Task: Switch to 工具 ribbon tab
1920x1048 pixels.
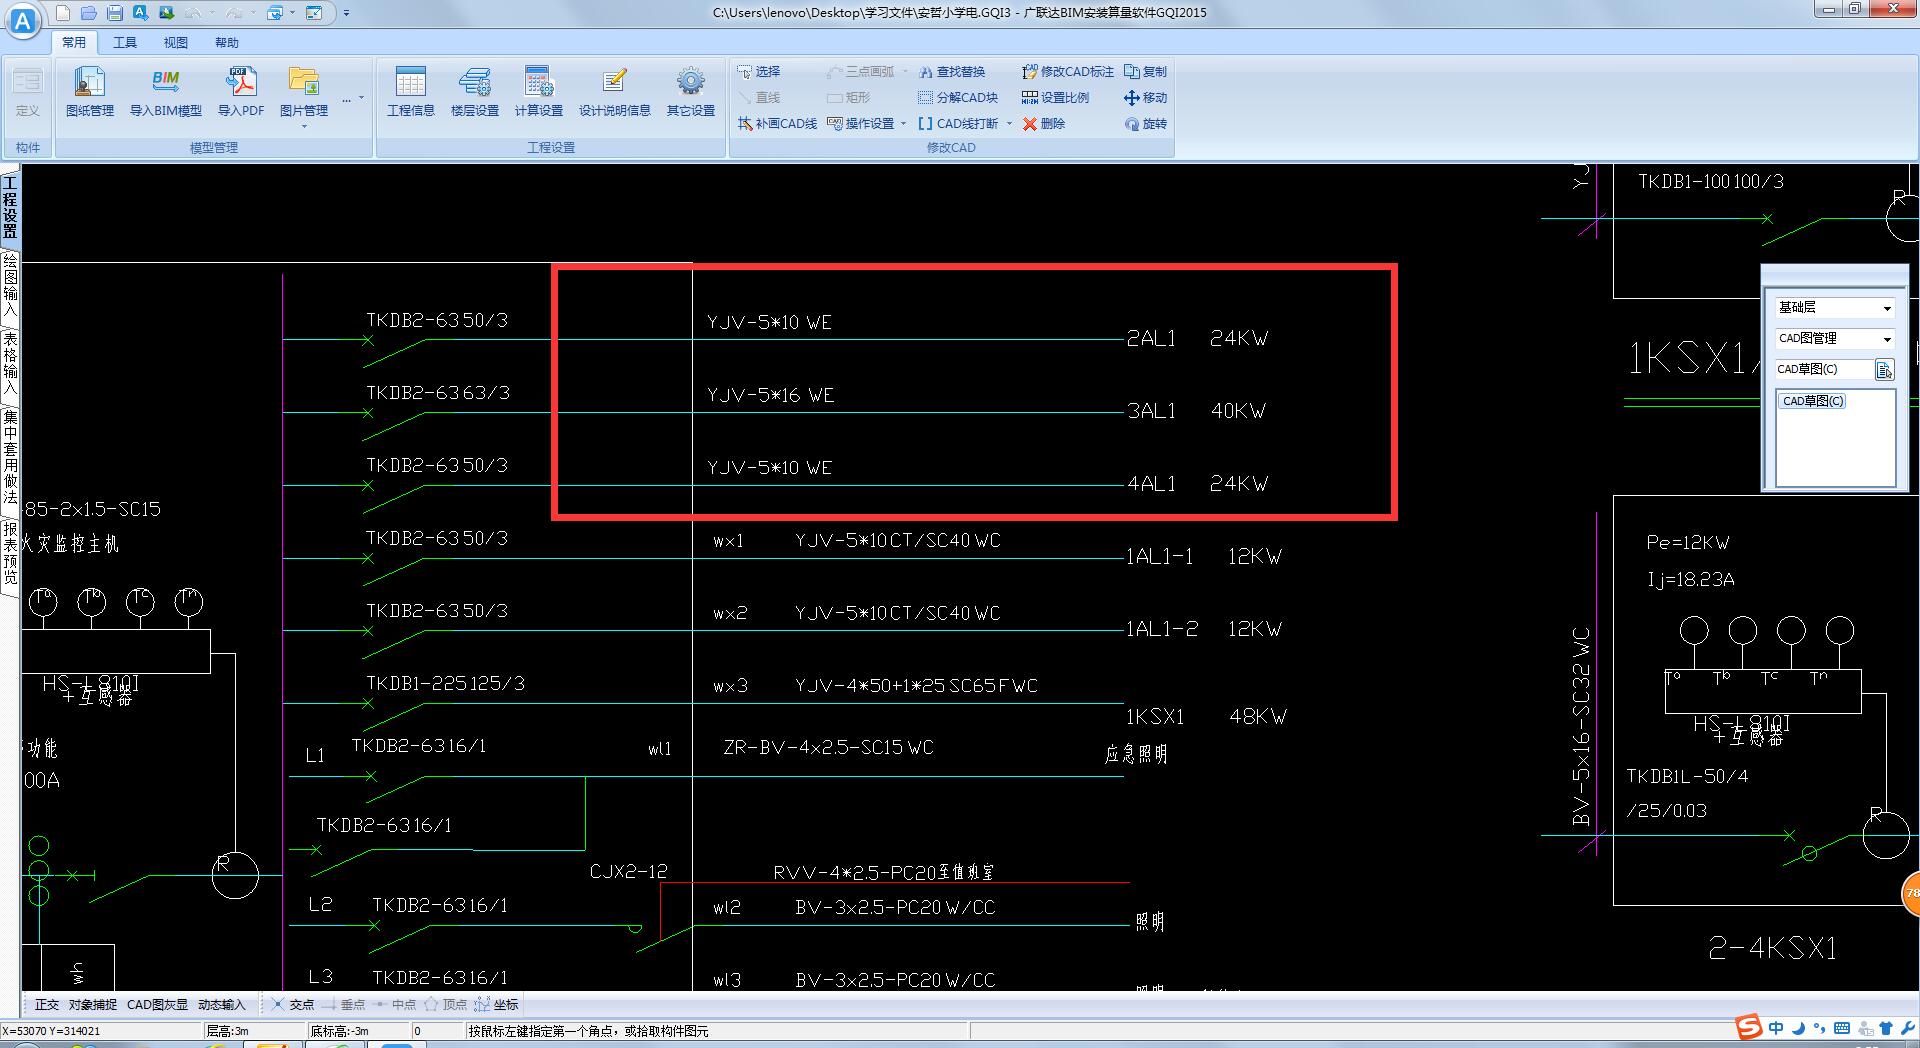Action: point(125,43)
